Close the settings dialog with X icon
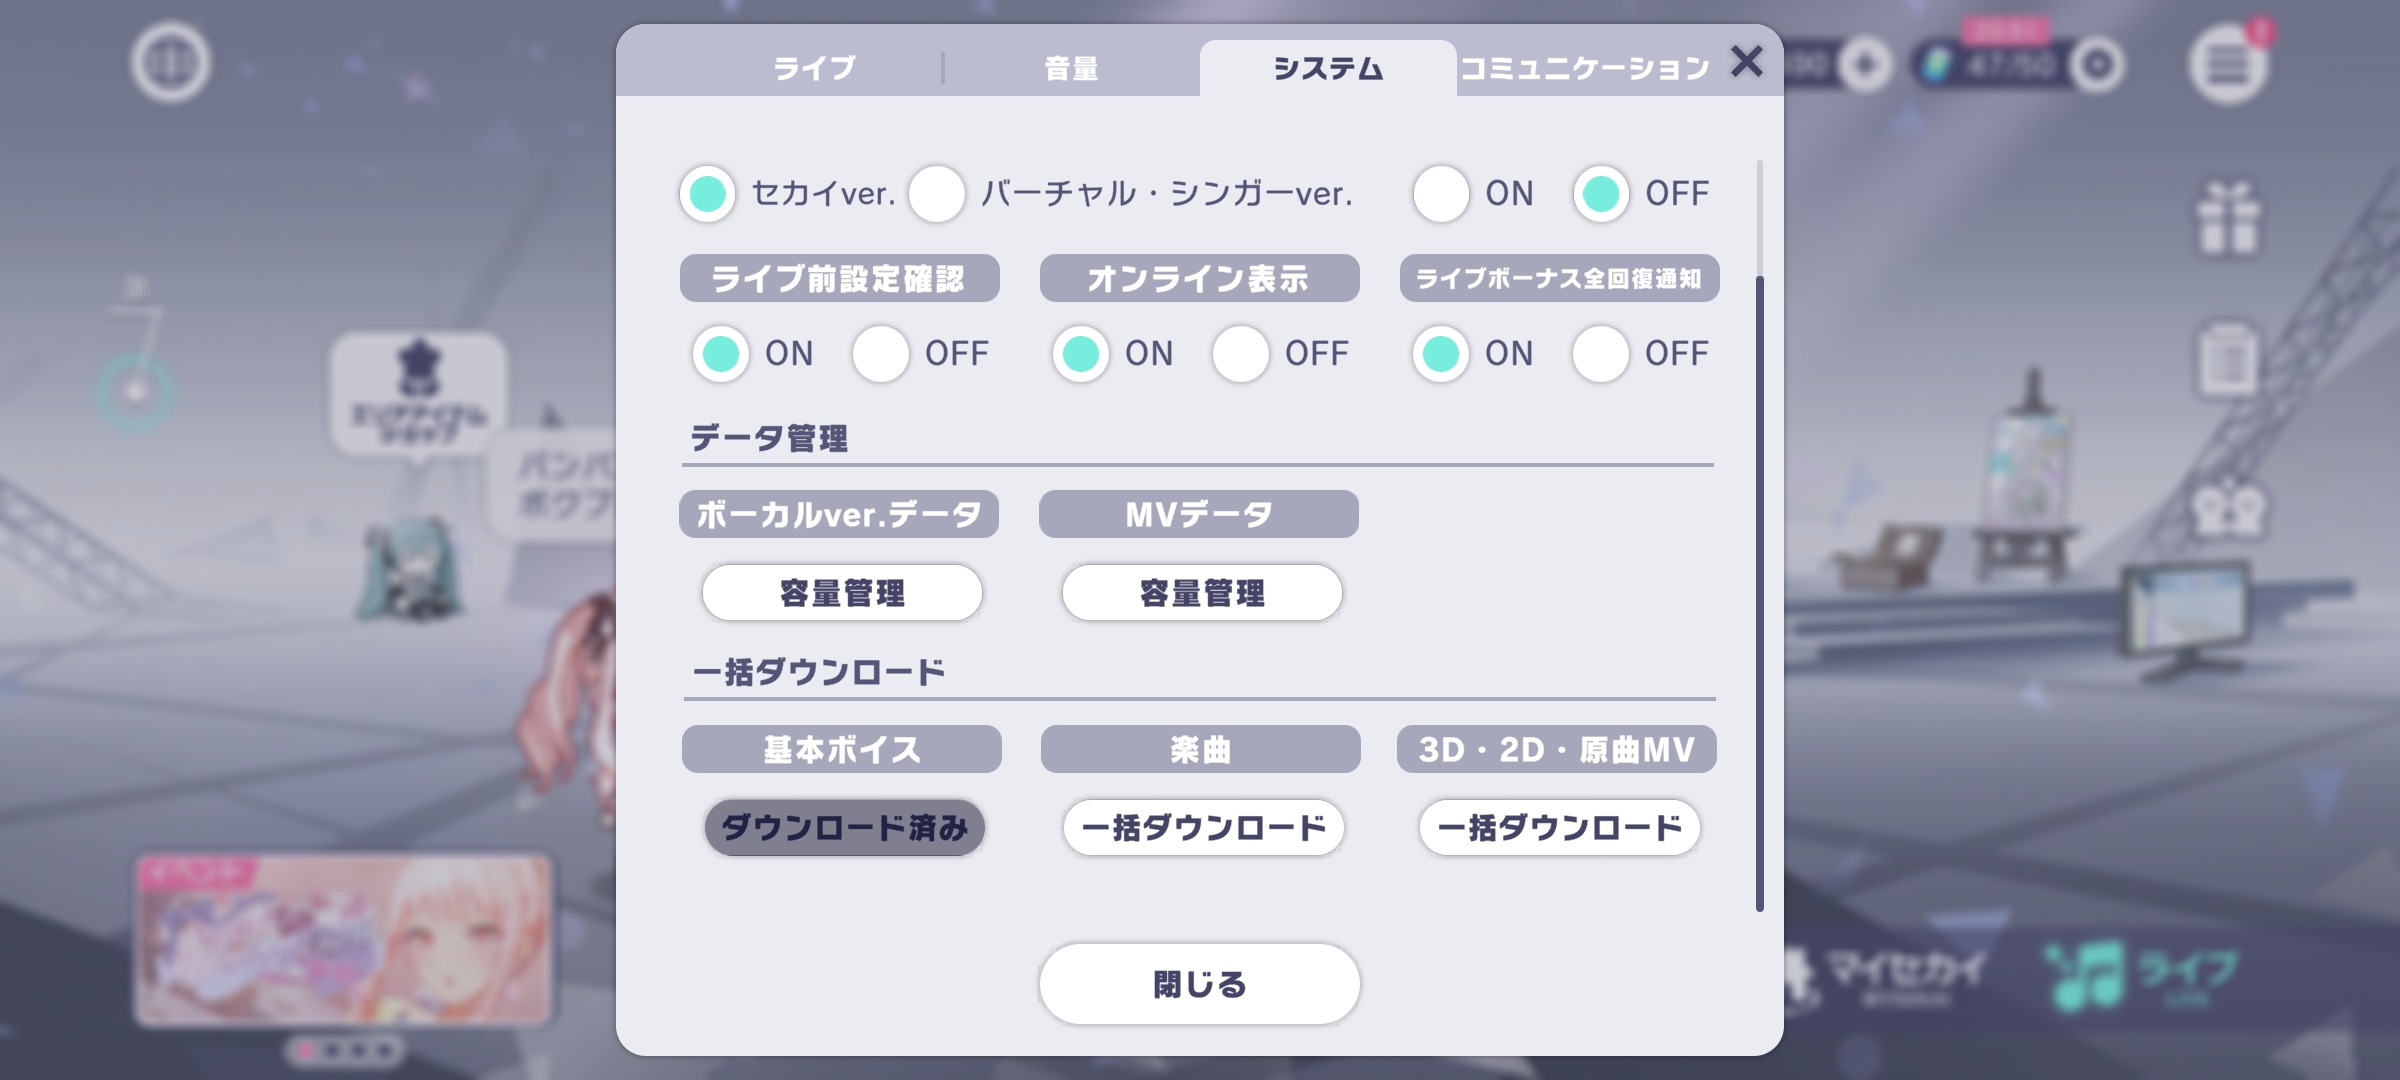 pos(1746,62)
